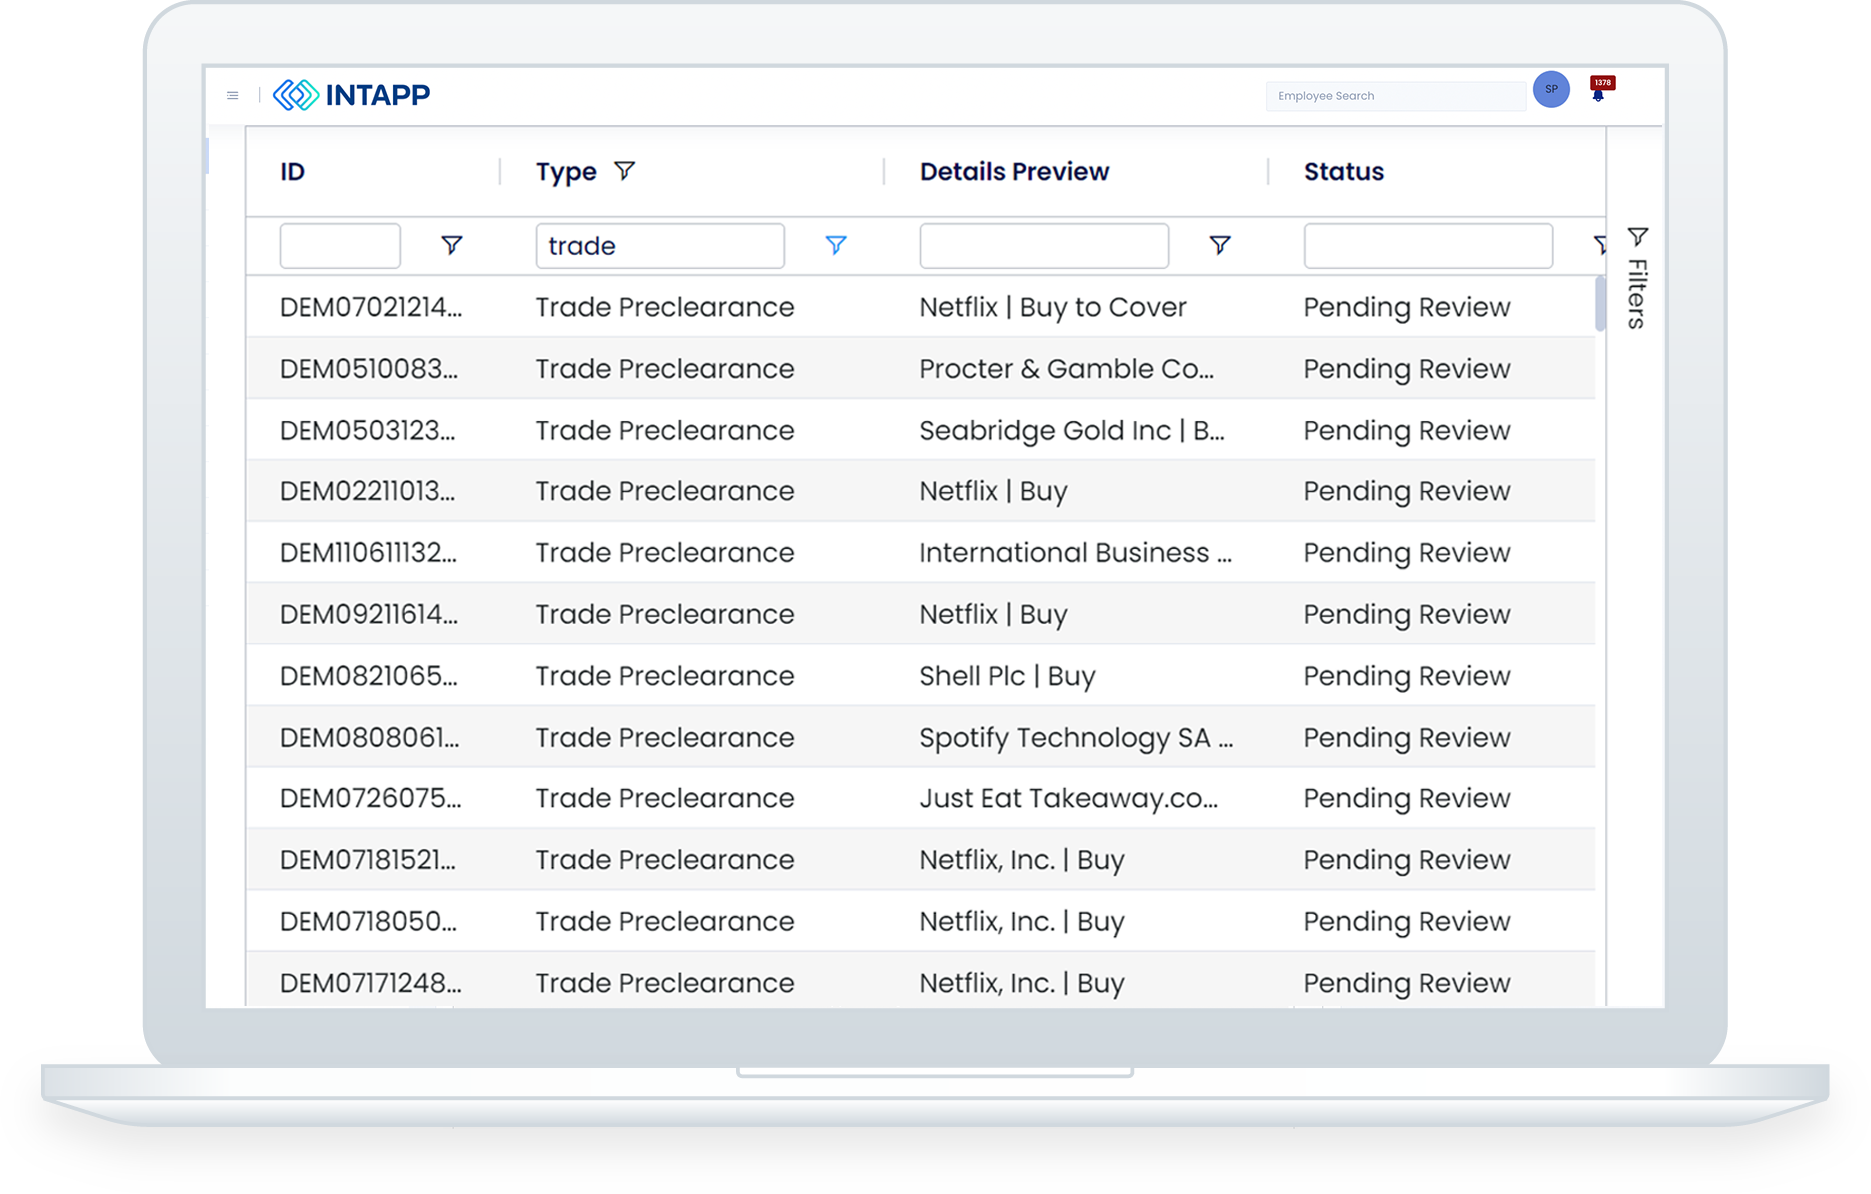Click the blue funnel next to the trade input

tap(836, 245)
